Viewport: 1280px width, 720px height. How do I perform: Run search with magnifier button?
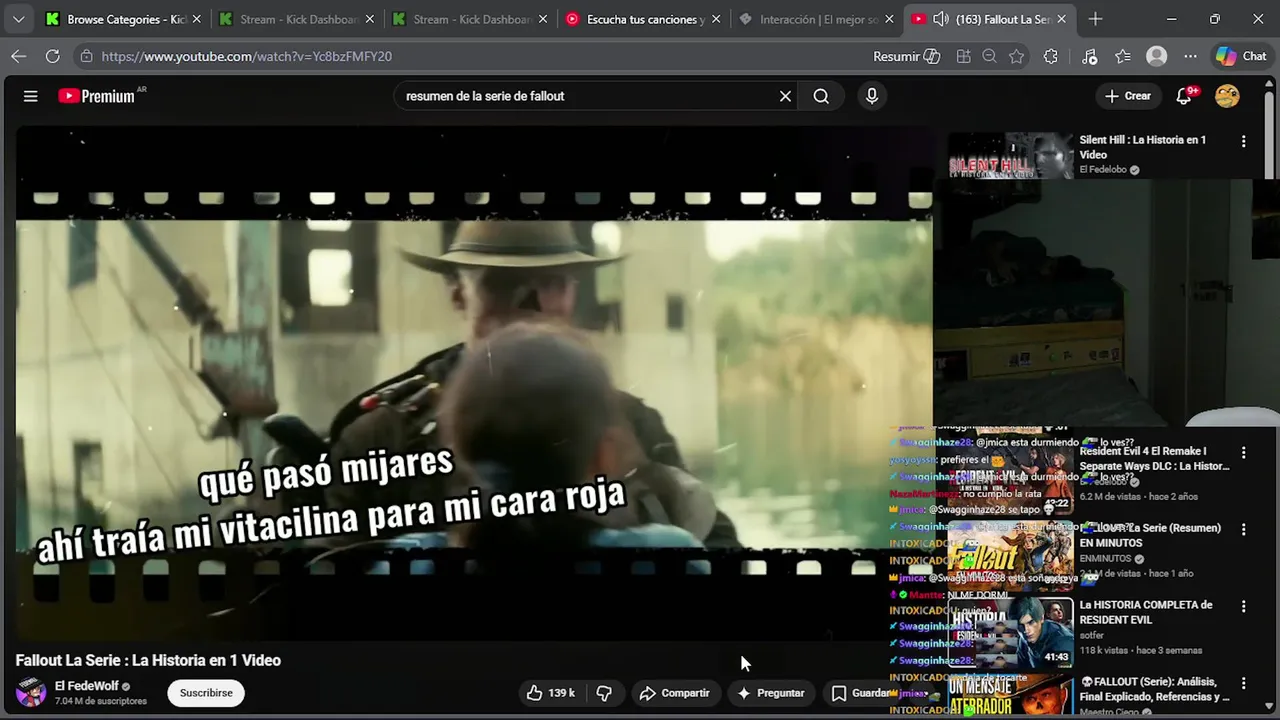pos(821,96)
